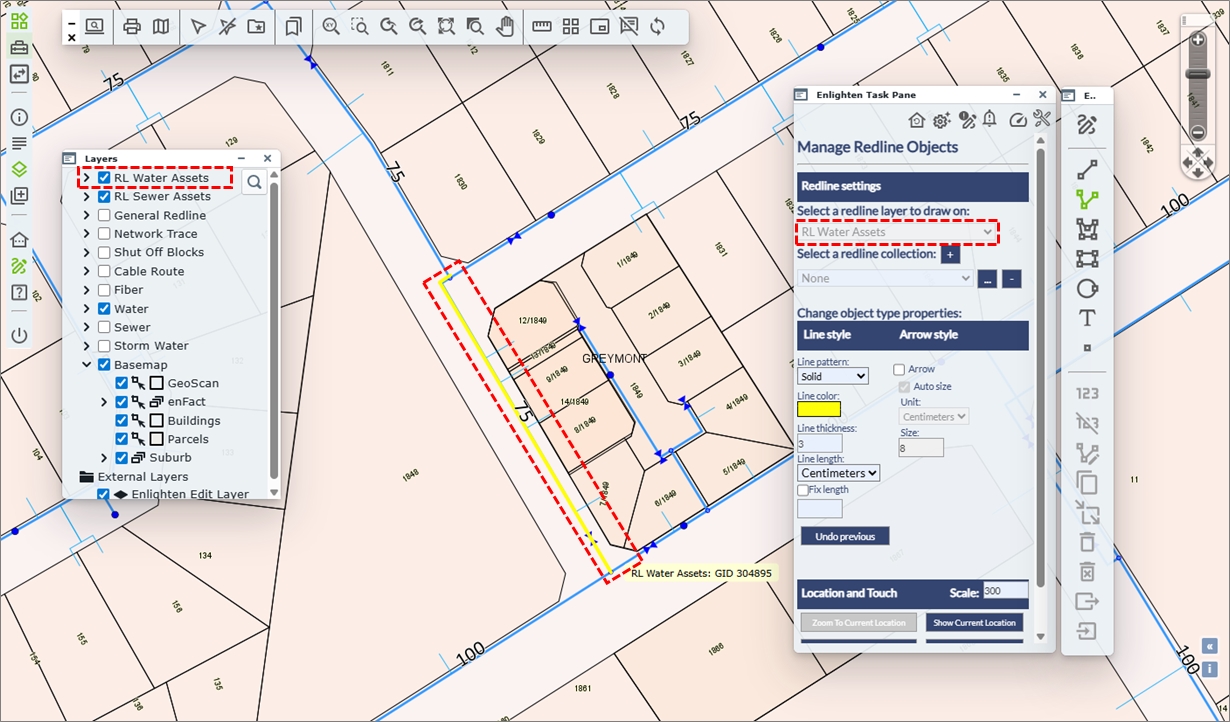Choose the Circle redline drawing tool
Screen dimensions: 1230x722
click(1087, 288)
